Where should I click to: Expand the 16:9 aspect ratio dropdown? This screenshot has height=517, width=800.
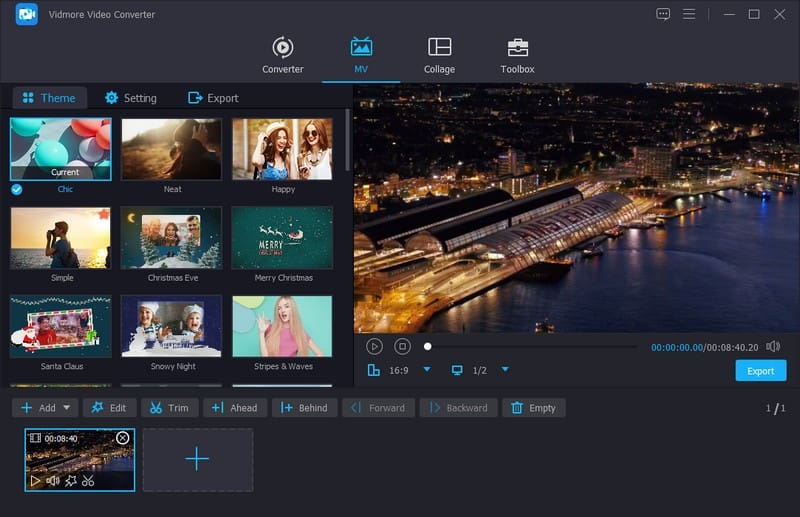pos(427,370)
